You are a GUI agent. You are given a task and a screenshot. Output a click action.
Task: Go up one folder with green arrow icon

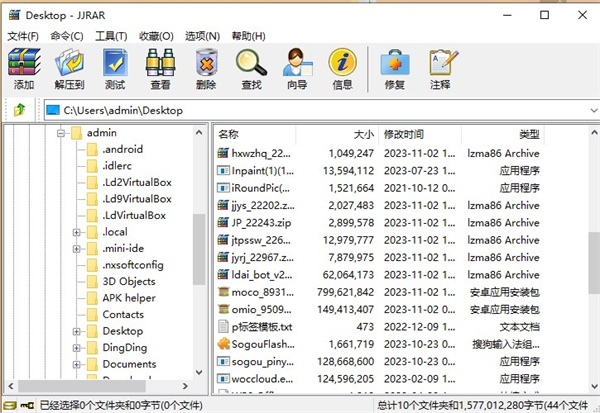tap(20, 110)
